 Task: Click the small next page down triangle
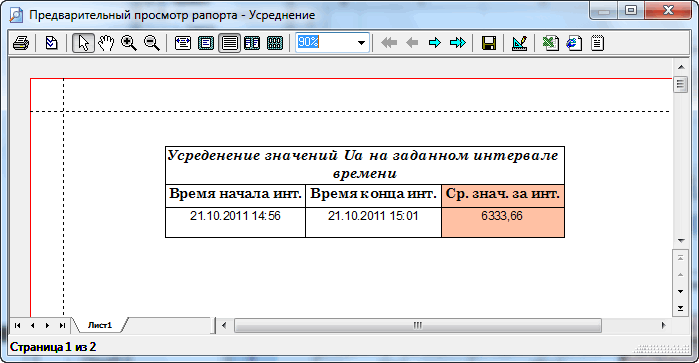click(680, 292)
